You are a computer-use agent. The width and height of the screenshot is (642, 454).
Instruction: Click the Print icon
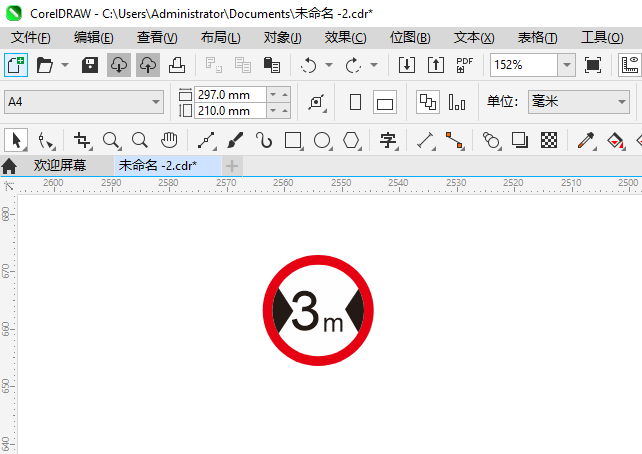(x=177, y=65)
